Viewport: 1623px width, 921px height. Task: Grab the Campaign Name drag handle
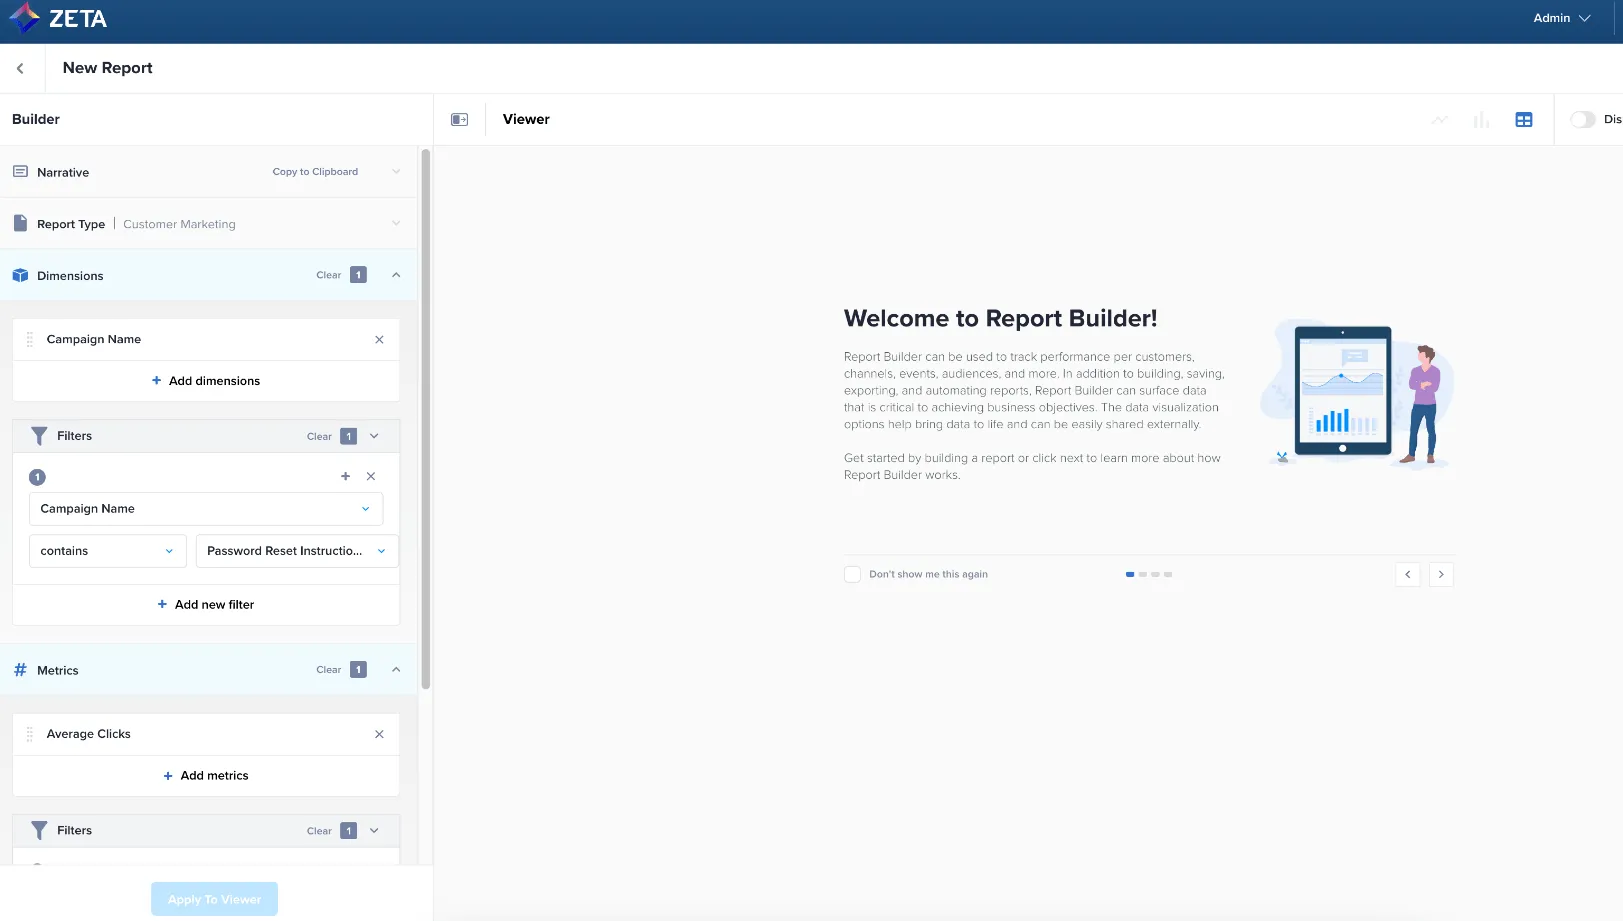(30, 340)
